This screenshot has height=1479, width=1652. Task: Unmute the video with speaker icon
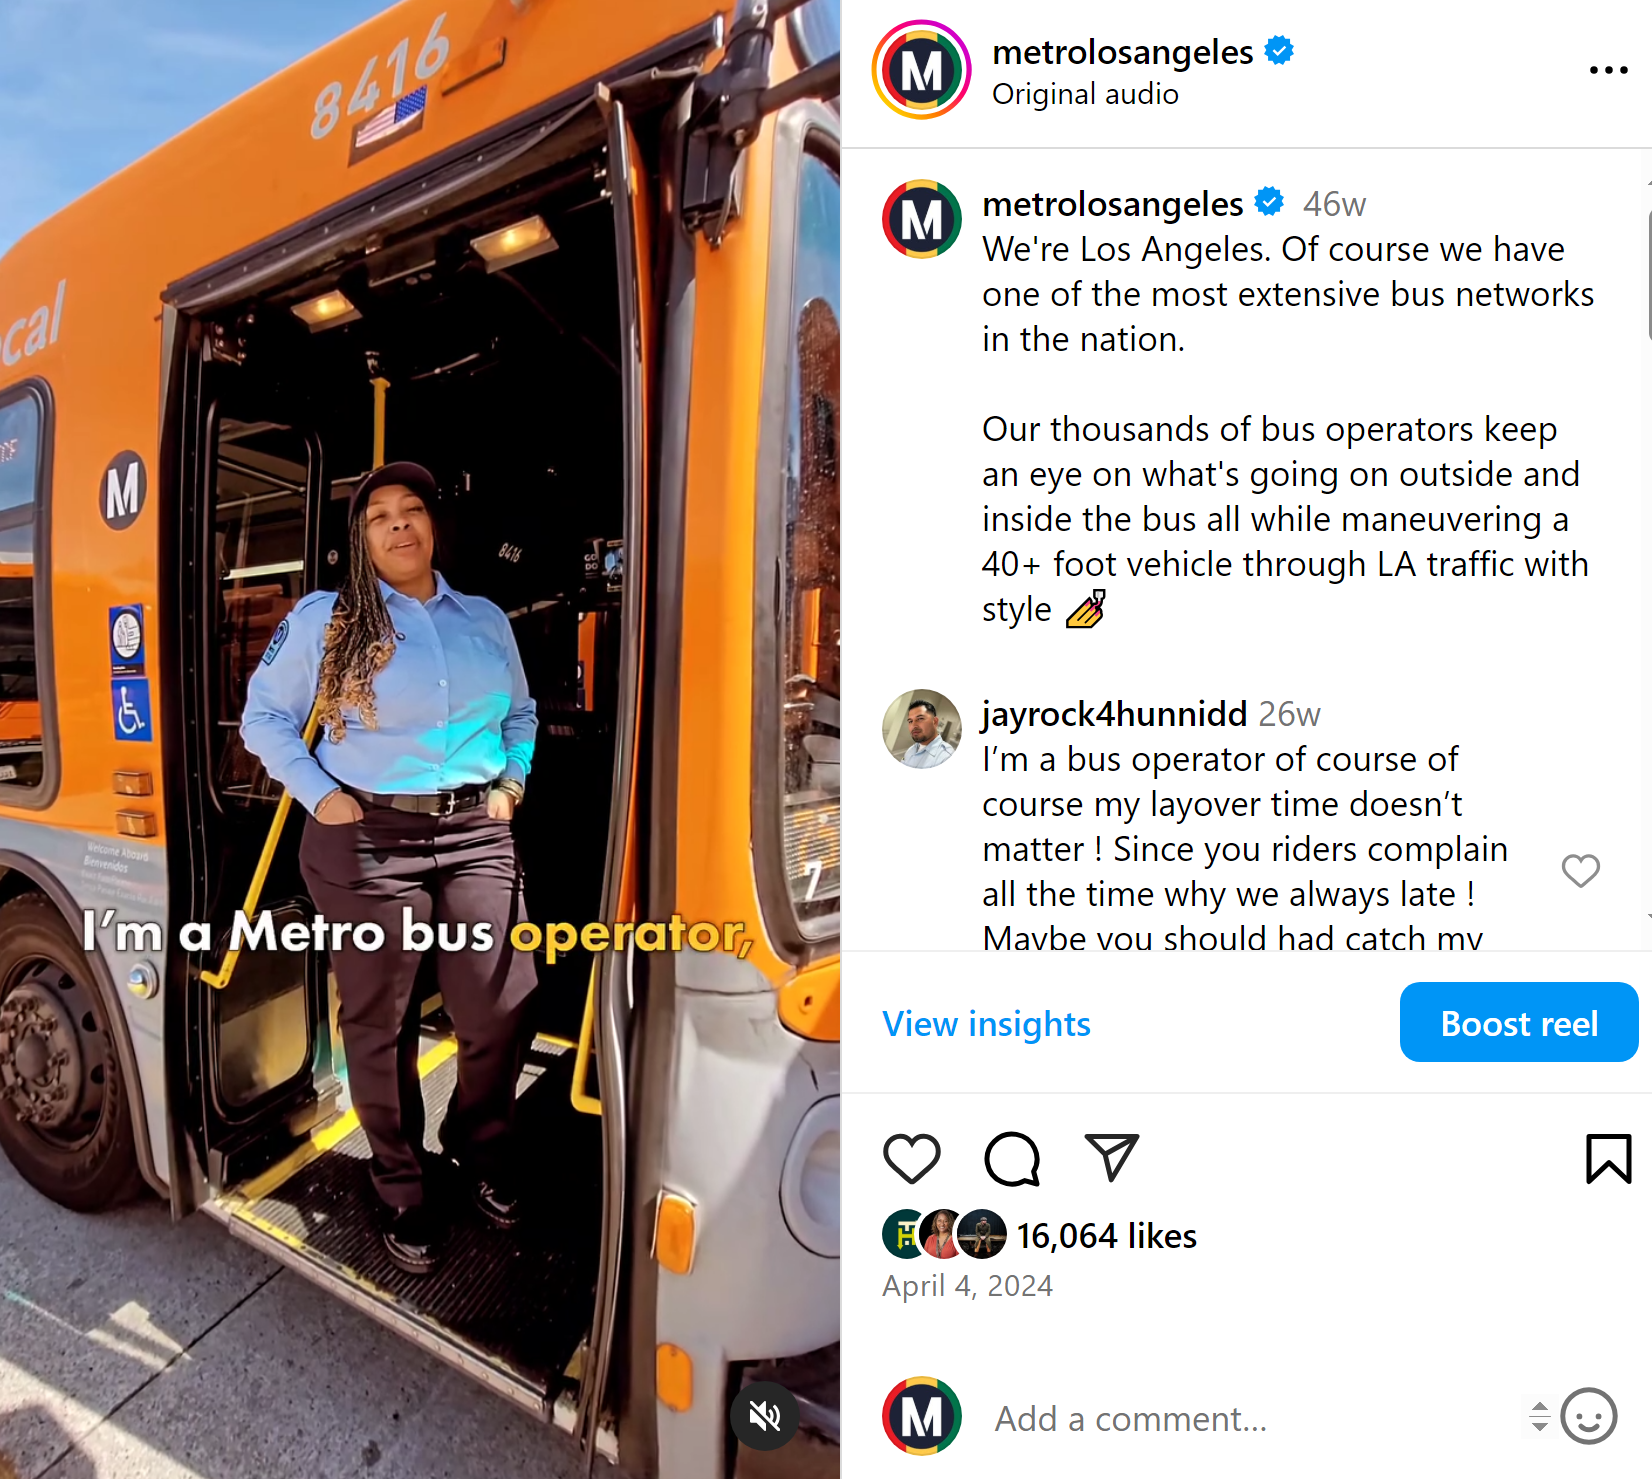(765, 1415)
